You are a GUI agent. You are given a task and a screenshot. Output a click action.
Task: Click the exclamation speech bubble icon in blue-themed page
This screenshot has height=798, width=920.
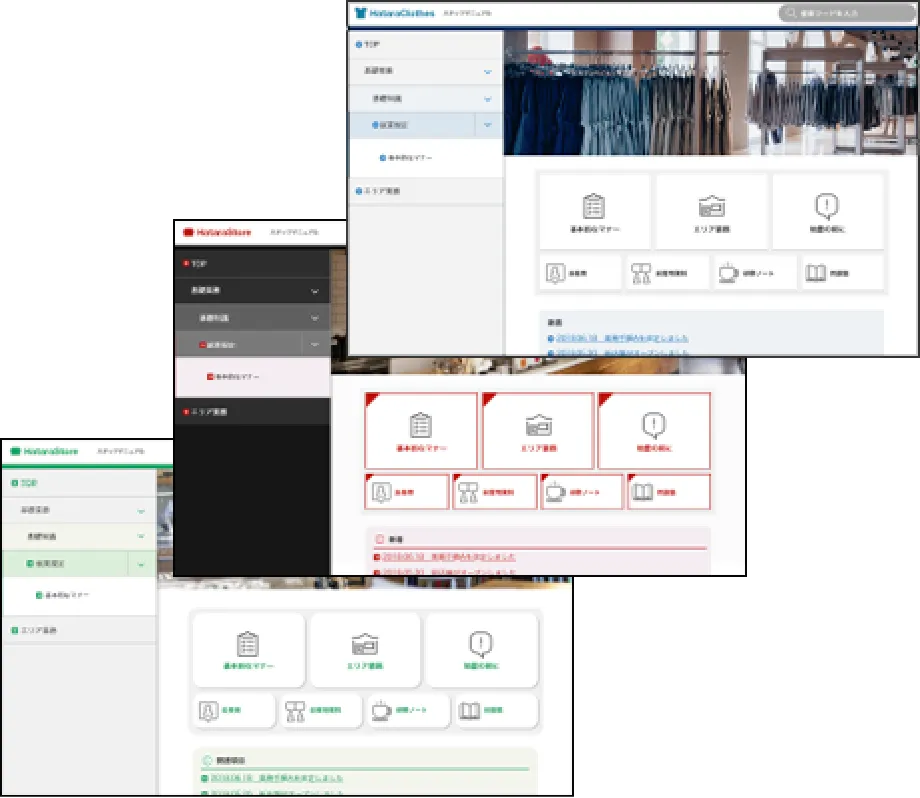point(826,207)
